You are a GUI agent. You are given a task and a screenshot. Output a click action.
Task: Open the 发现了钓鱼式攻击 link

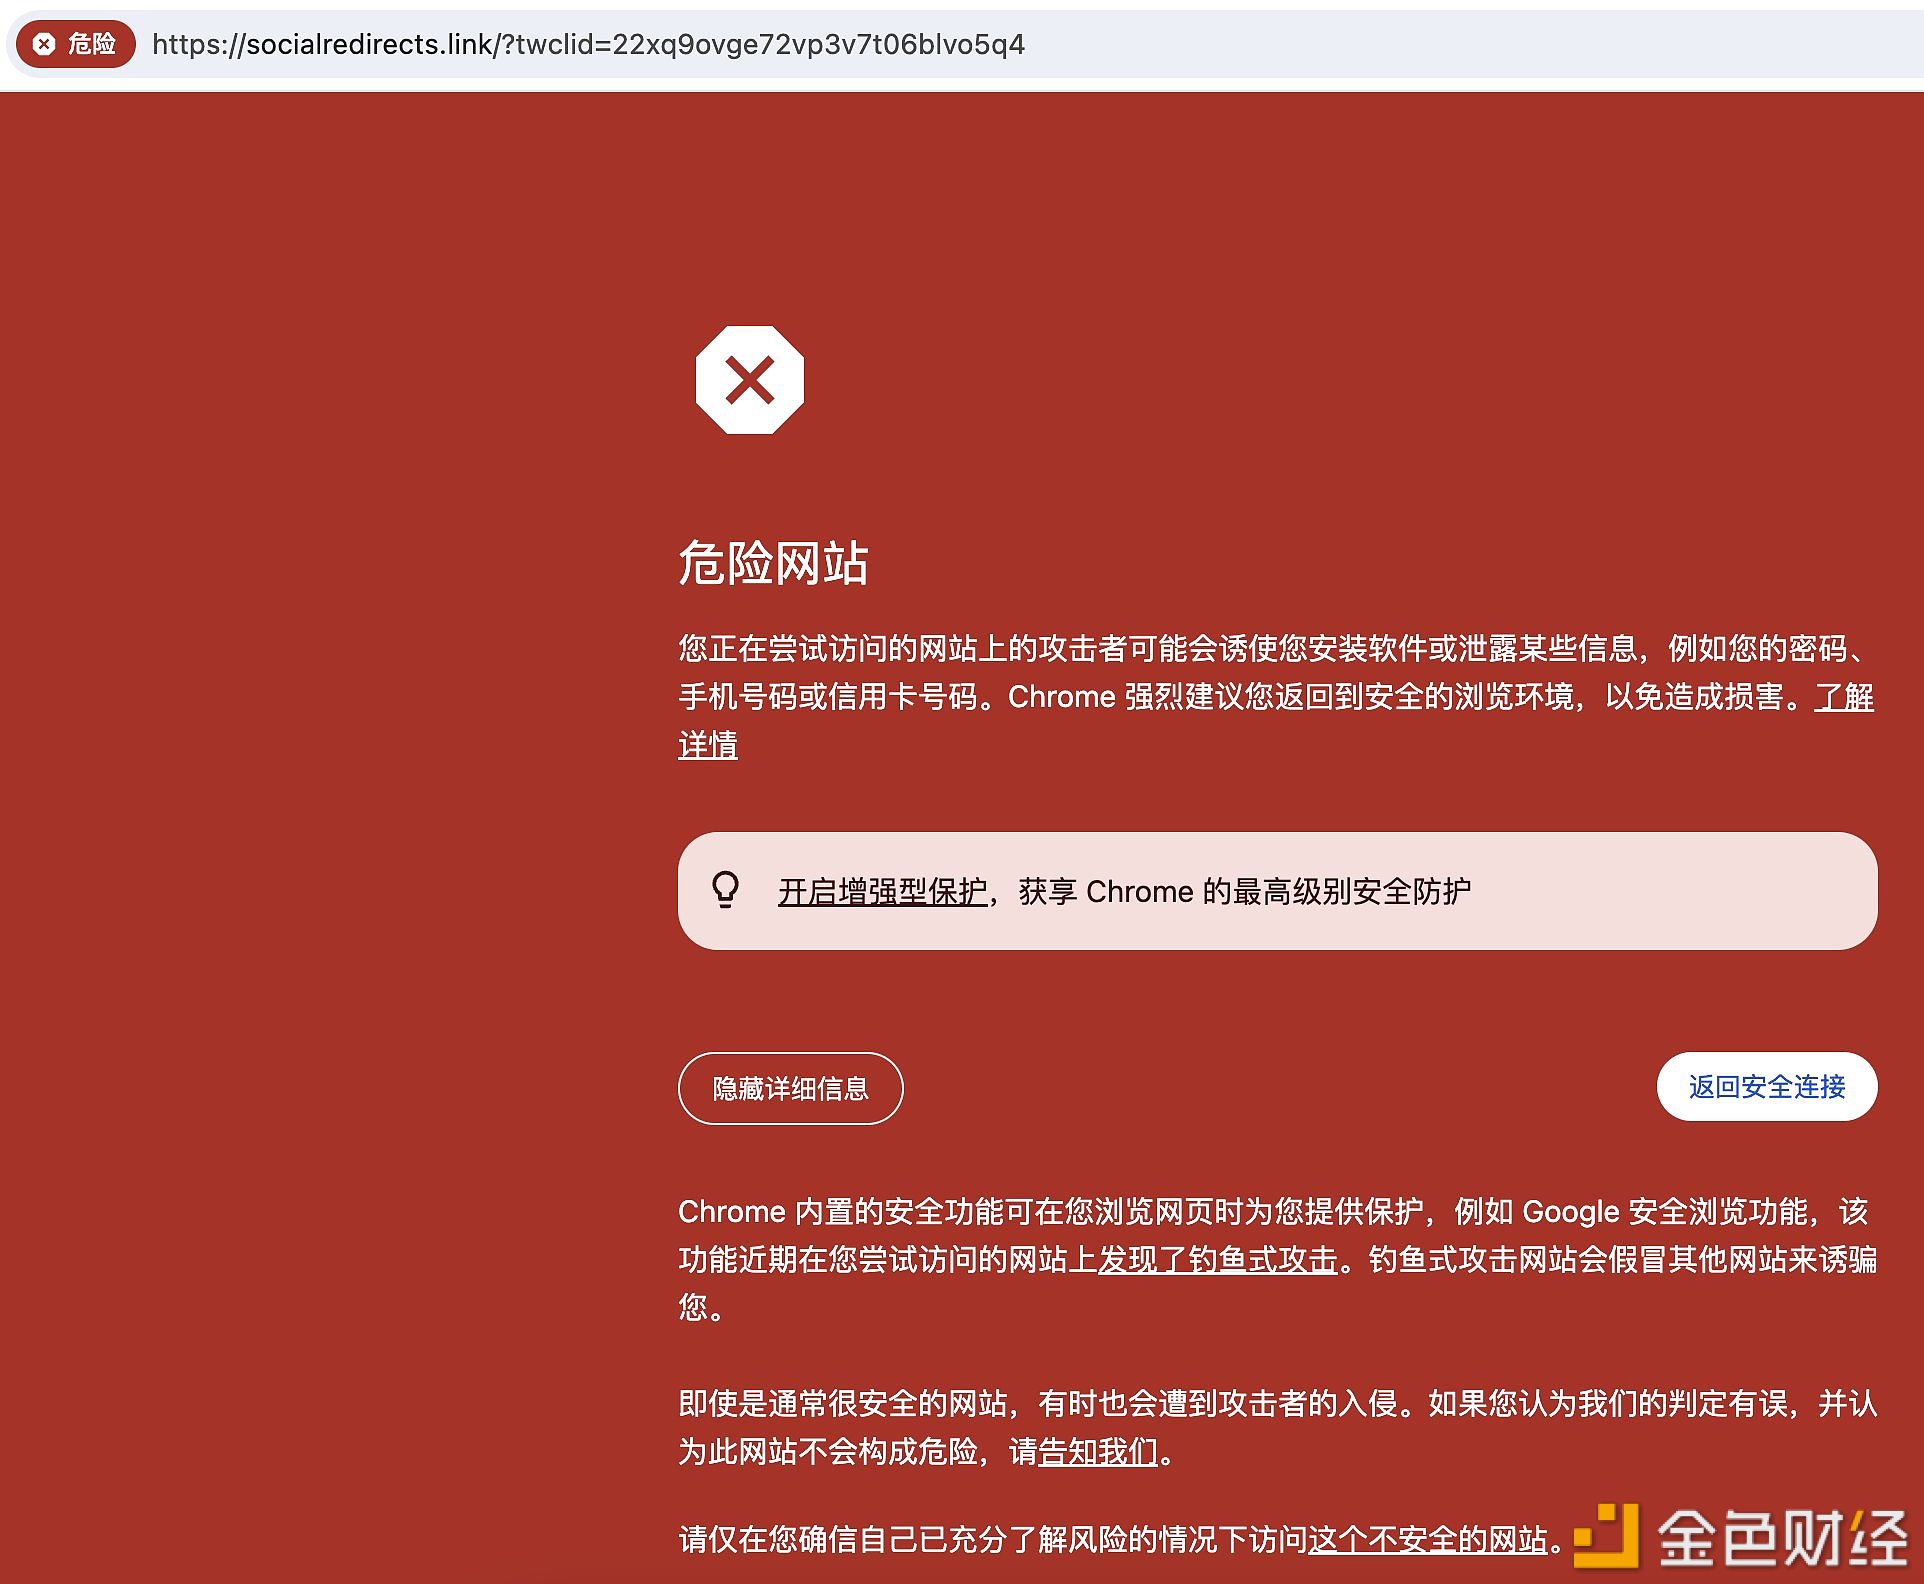click(1218, 1260)
